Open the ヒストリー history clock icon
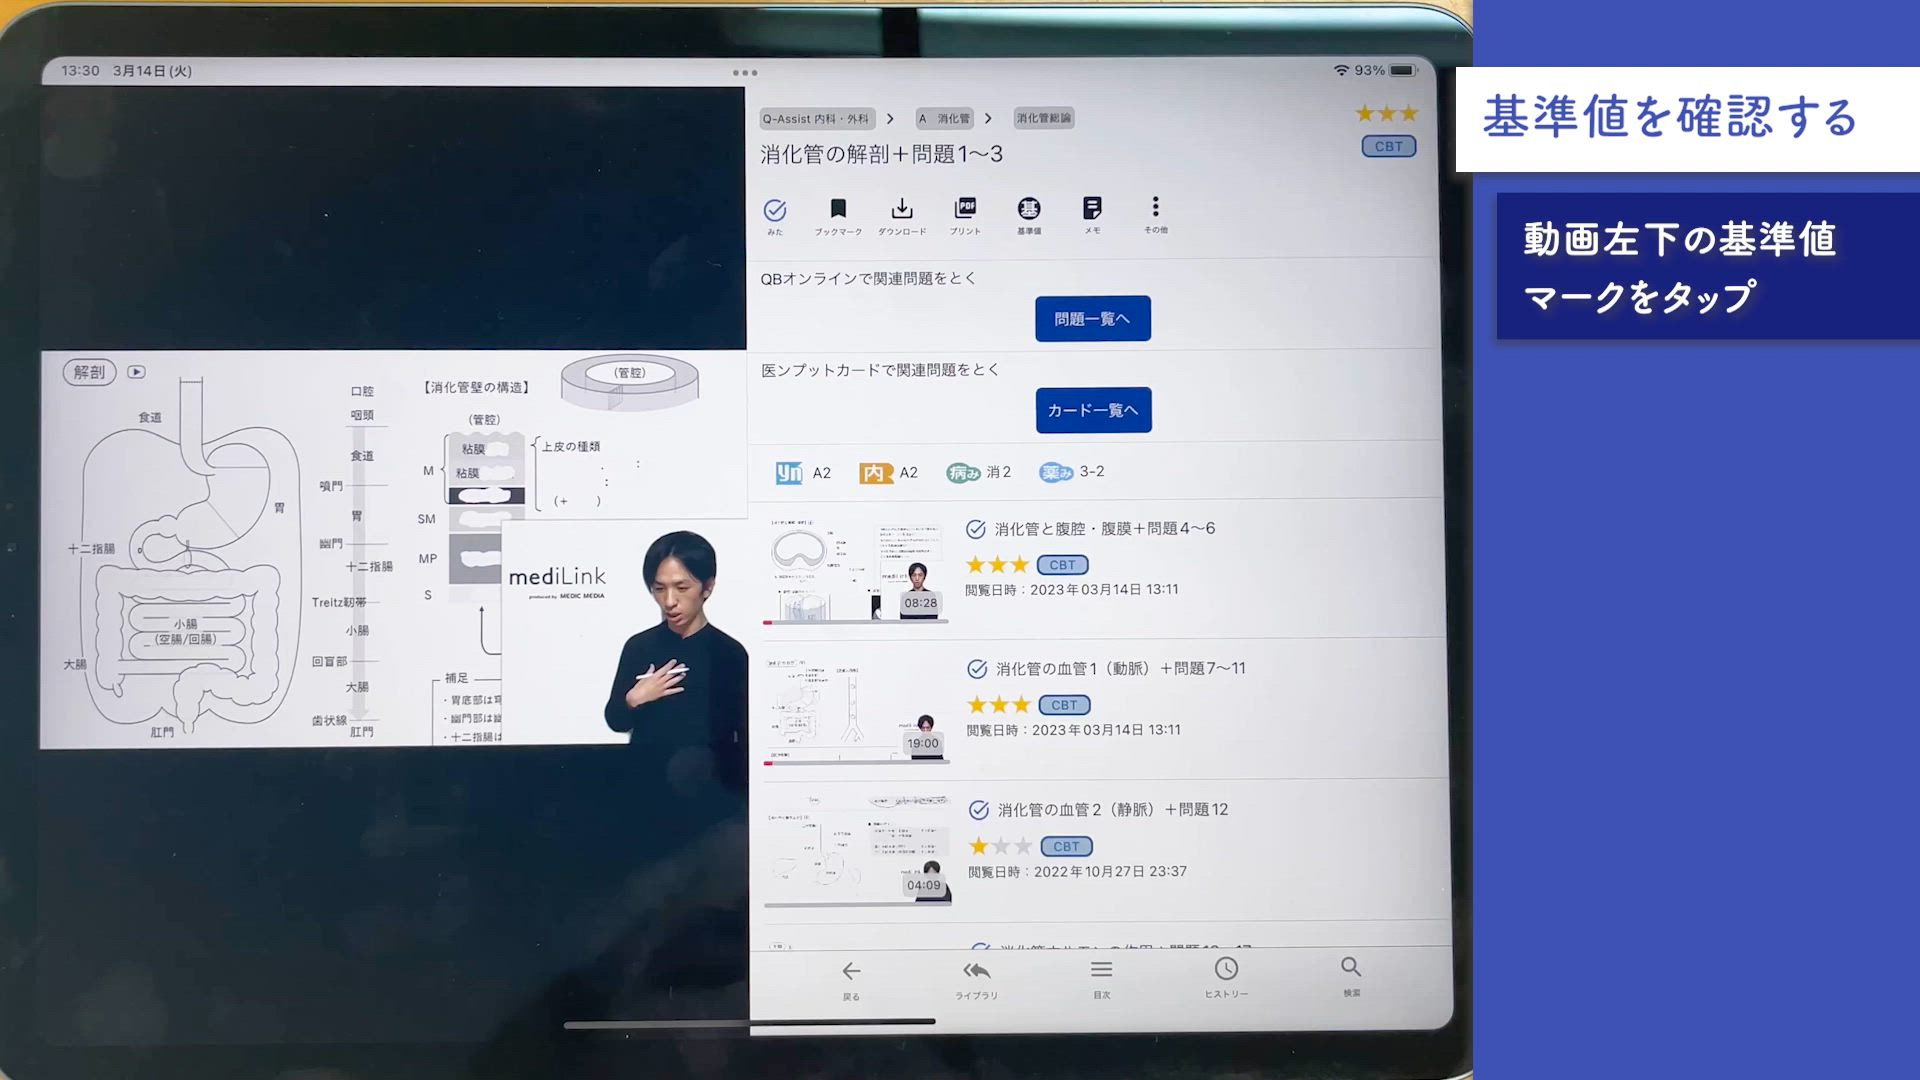1920x1080 pixels. point(1226,969)
